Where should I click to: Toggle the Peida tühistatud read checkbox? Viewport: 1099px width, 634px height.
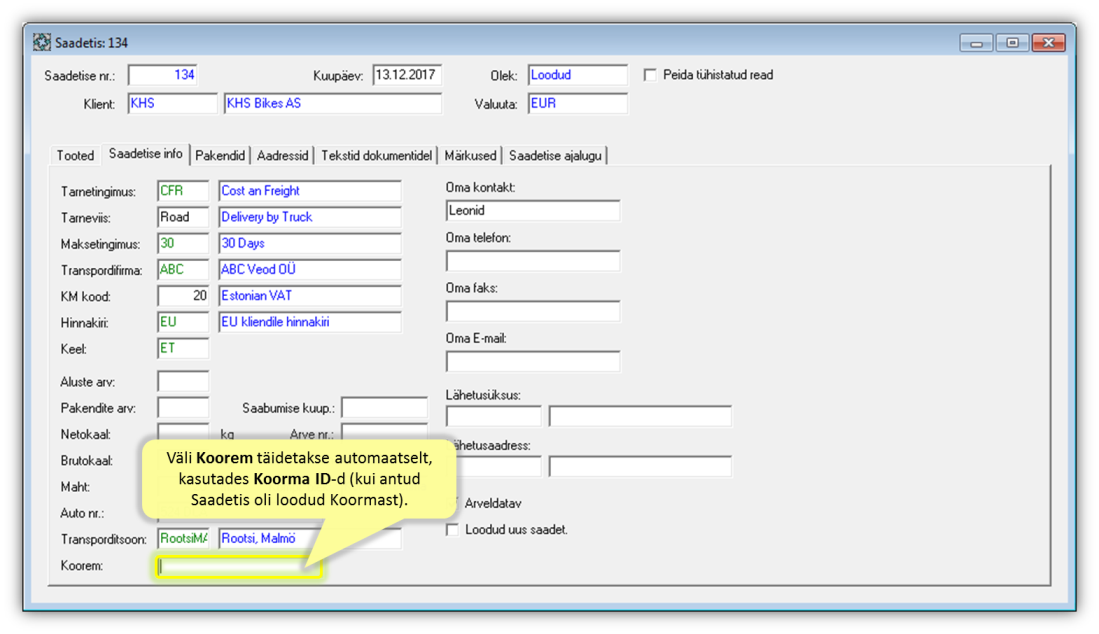coord(650,75)
